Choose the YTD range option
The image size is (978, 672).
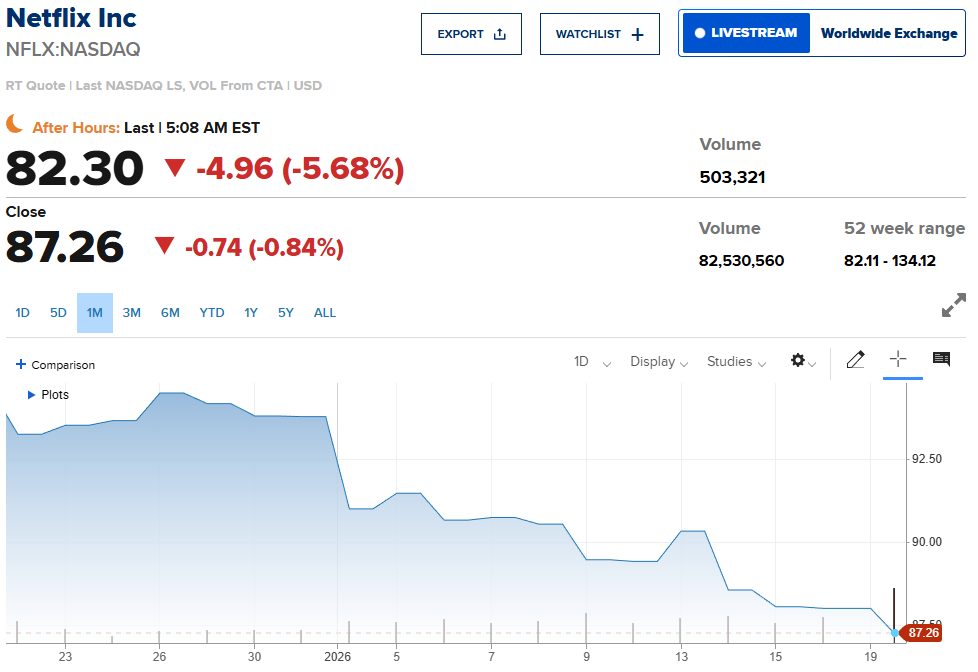(x=211, y=313)
